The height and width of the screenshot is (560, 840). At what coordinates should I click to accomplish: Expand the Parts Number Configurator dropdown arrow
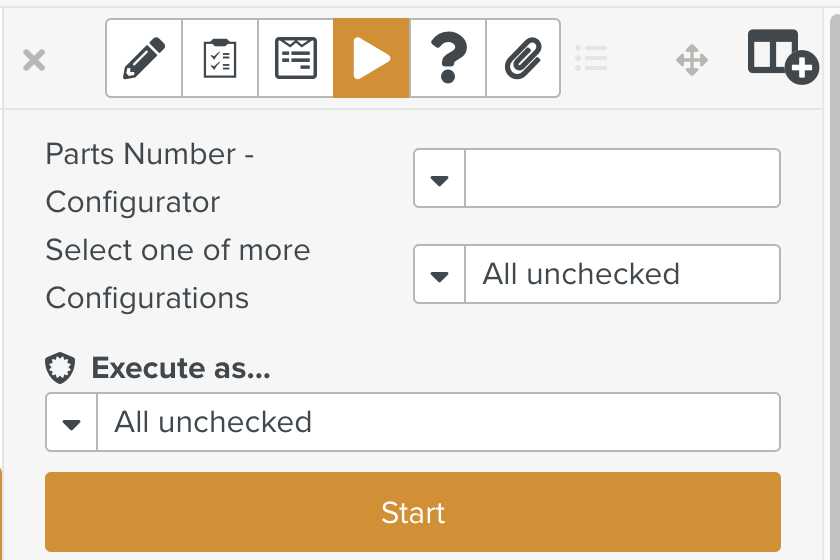[x=439, y=178]
